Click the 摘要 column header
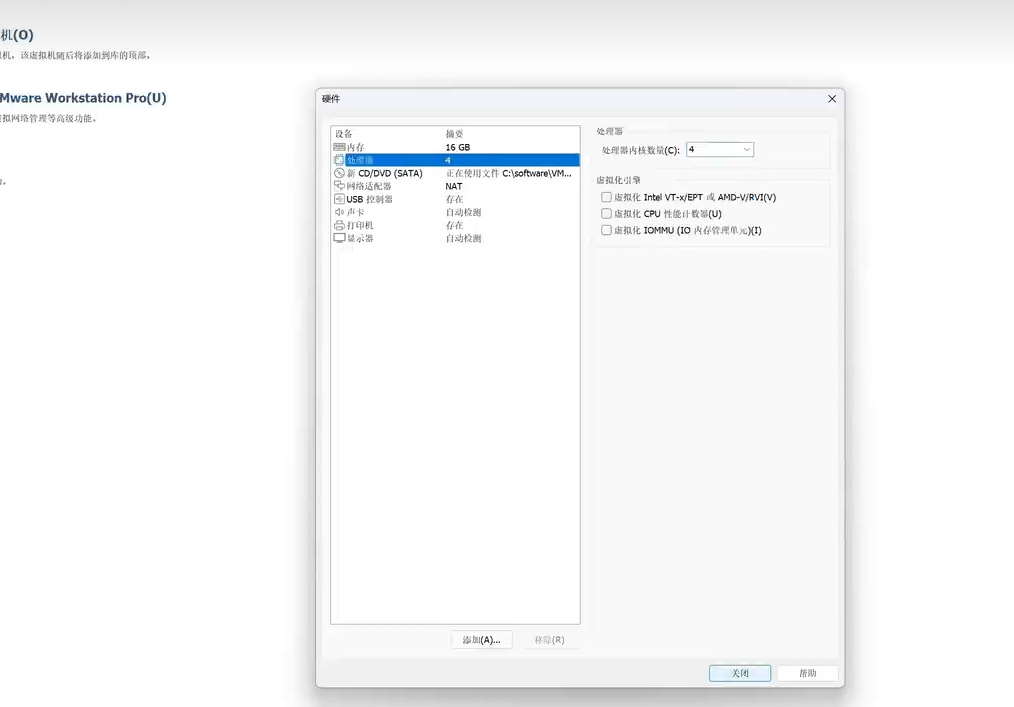 [455, 134]
